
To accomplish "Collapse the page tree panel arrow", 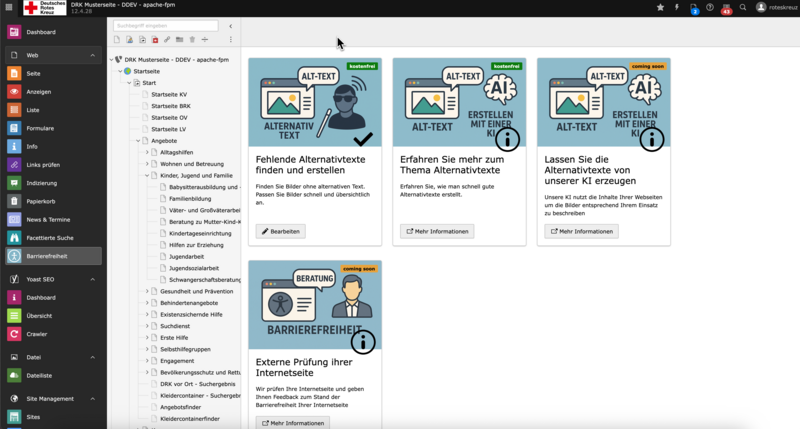I will (231, 26).
